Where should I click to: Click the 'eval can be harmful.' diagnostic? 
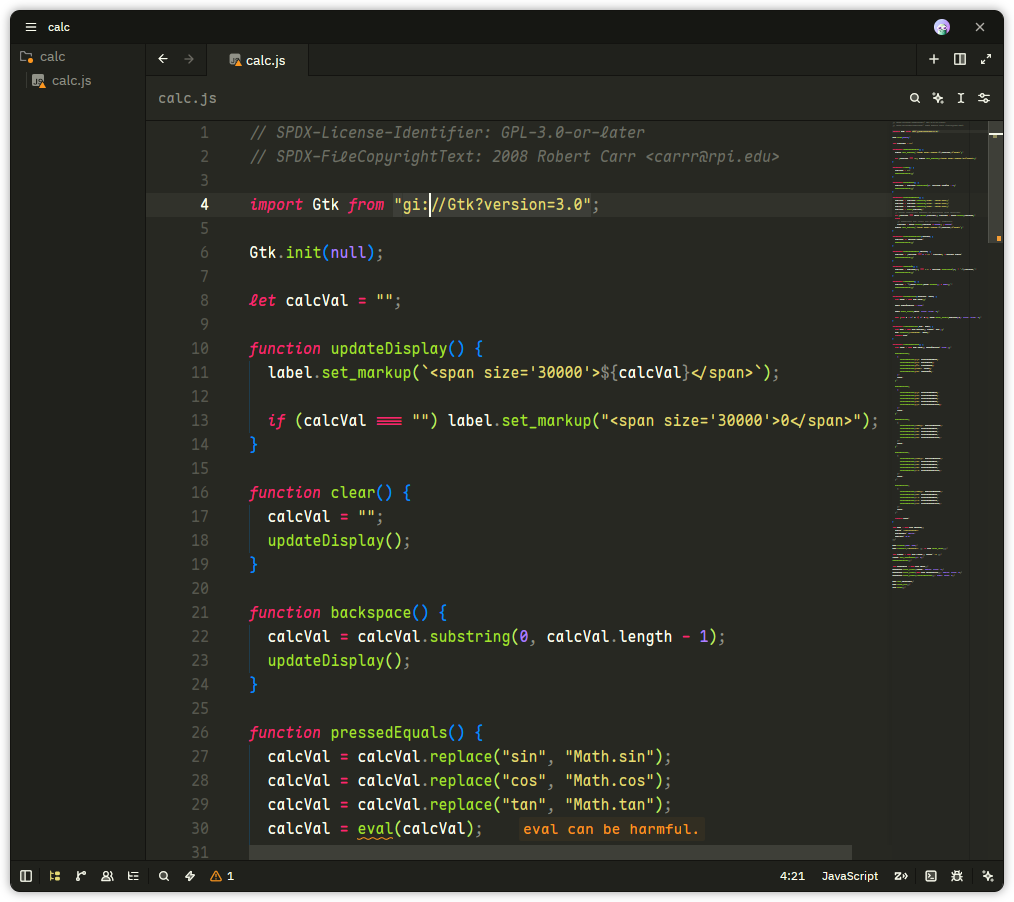click(611, 829)
